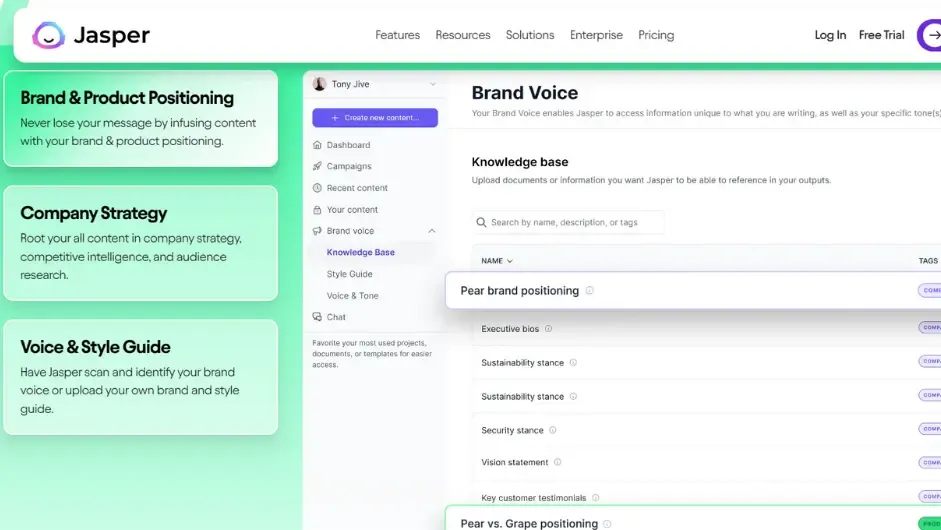Open Dashboard in the sidebar

(348, 145)
